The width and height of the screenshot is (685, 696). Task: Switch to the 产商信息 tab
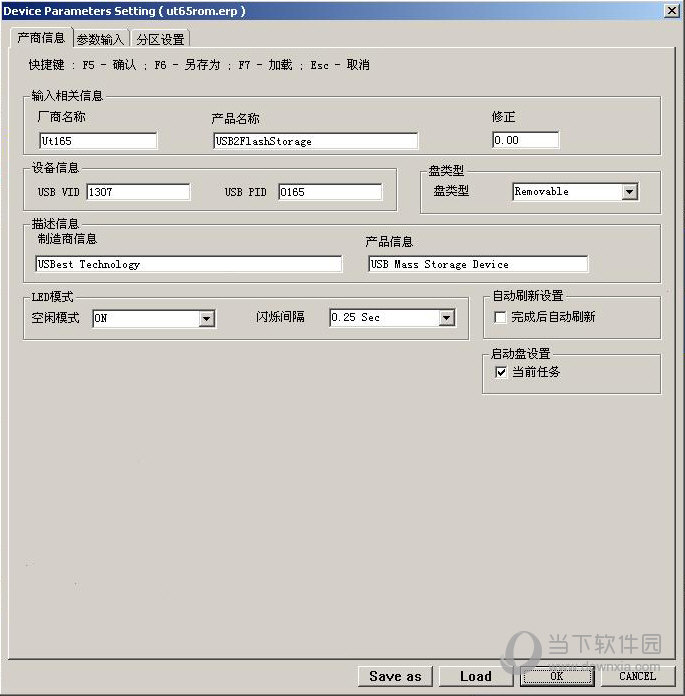coord(41,38)
